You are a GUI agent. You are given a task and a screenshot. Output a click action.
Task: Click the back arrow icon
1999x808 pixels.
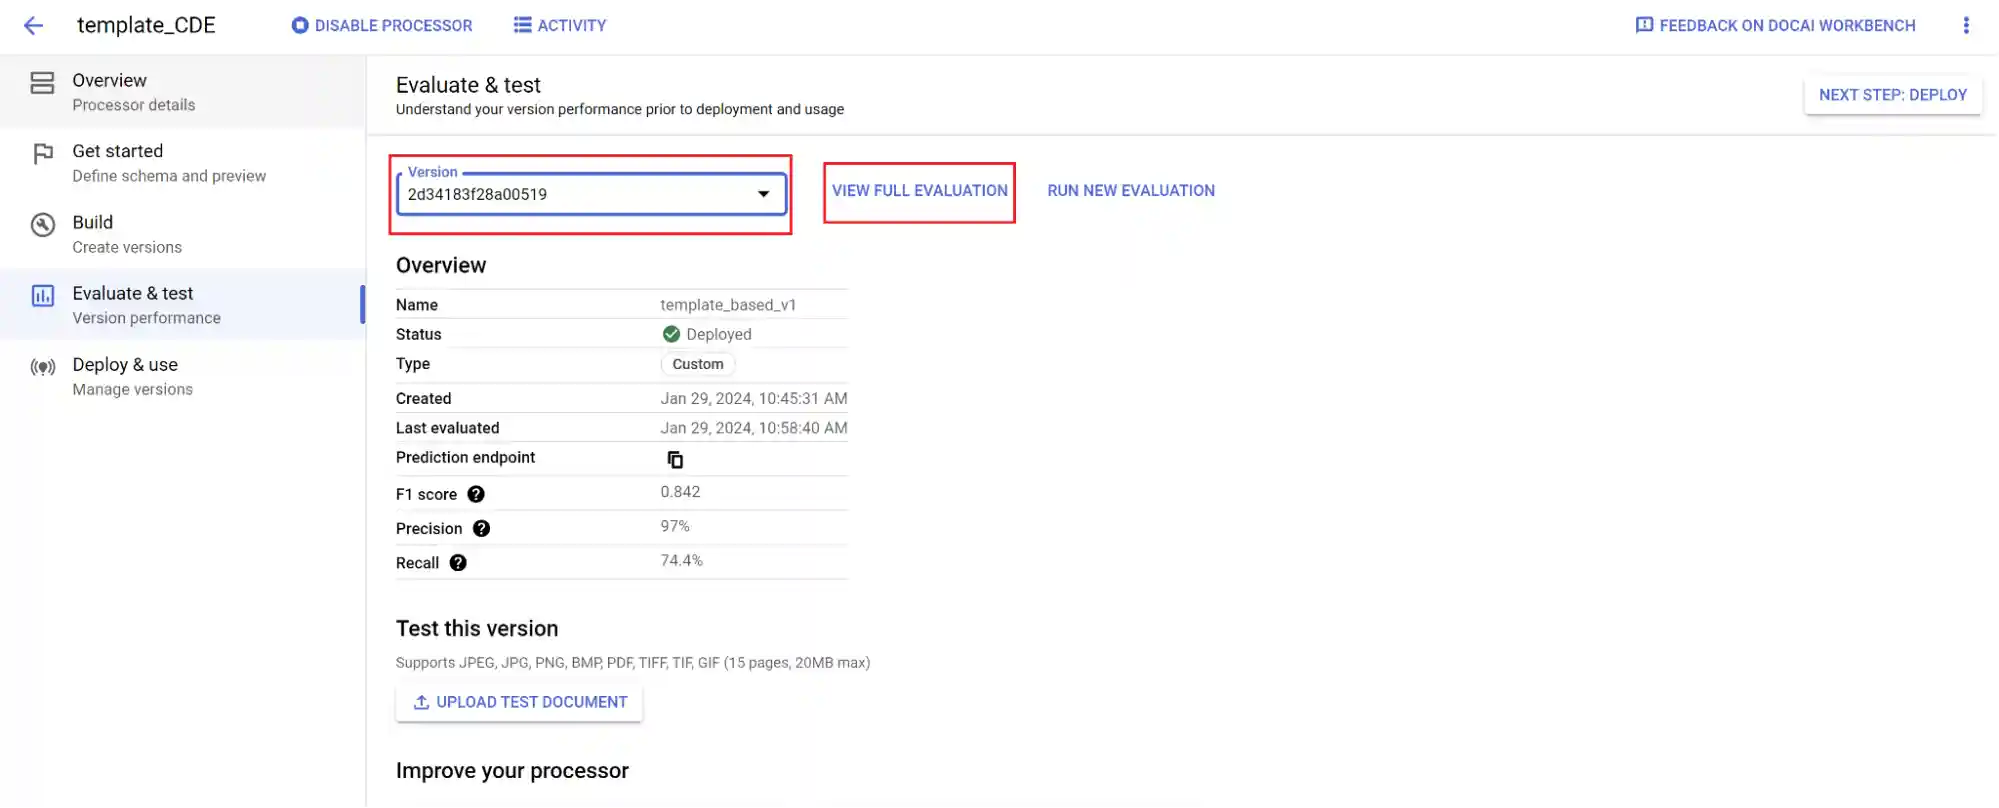point(34,26)
